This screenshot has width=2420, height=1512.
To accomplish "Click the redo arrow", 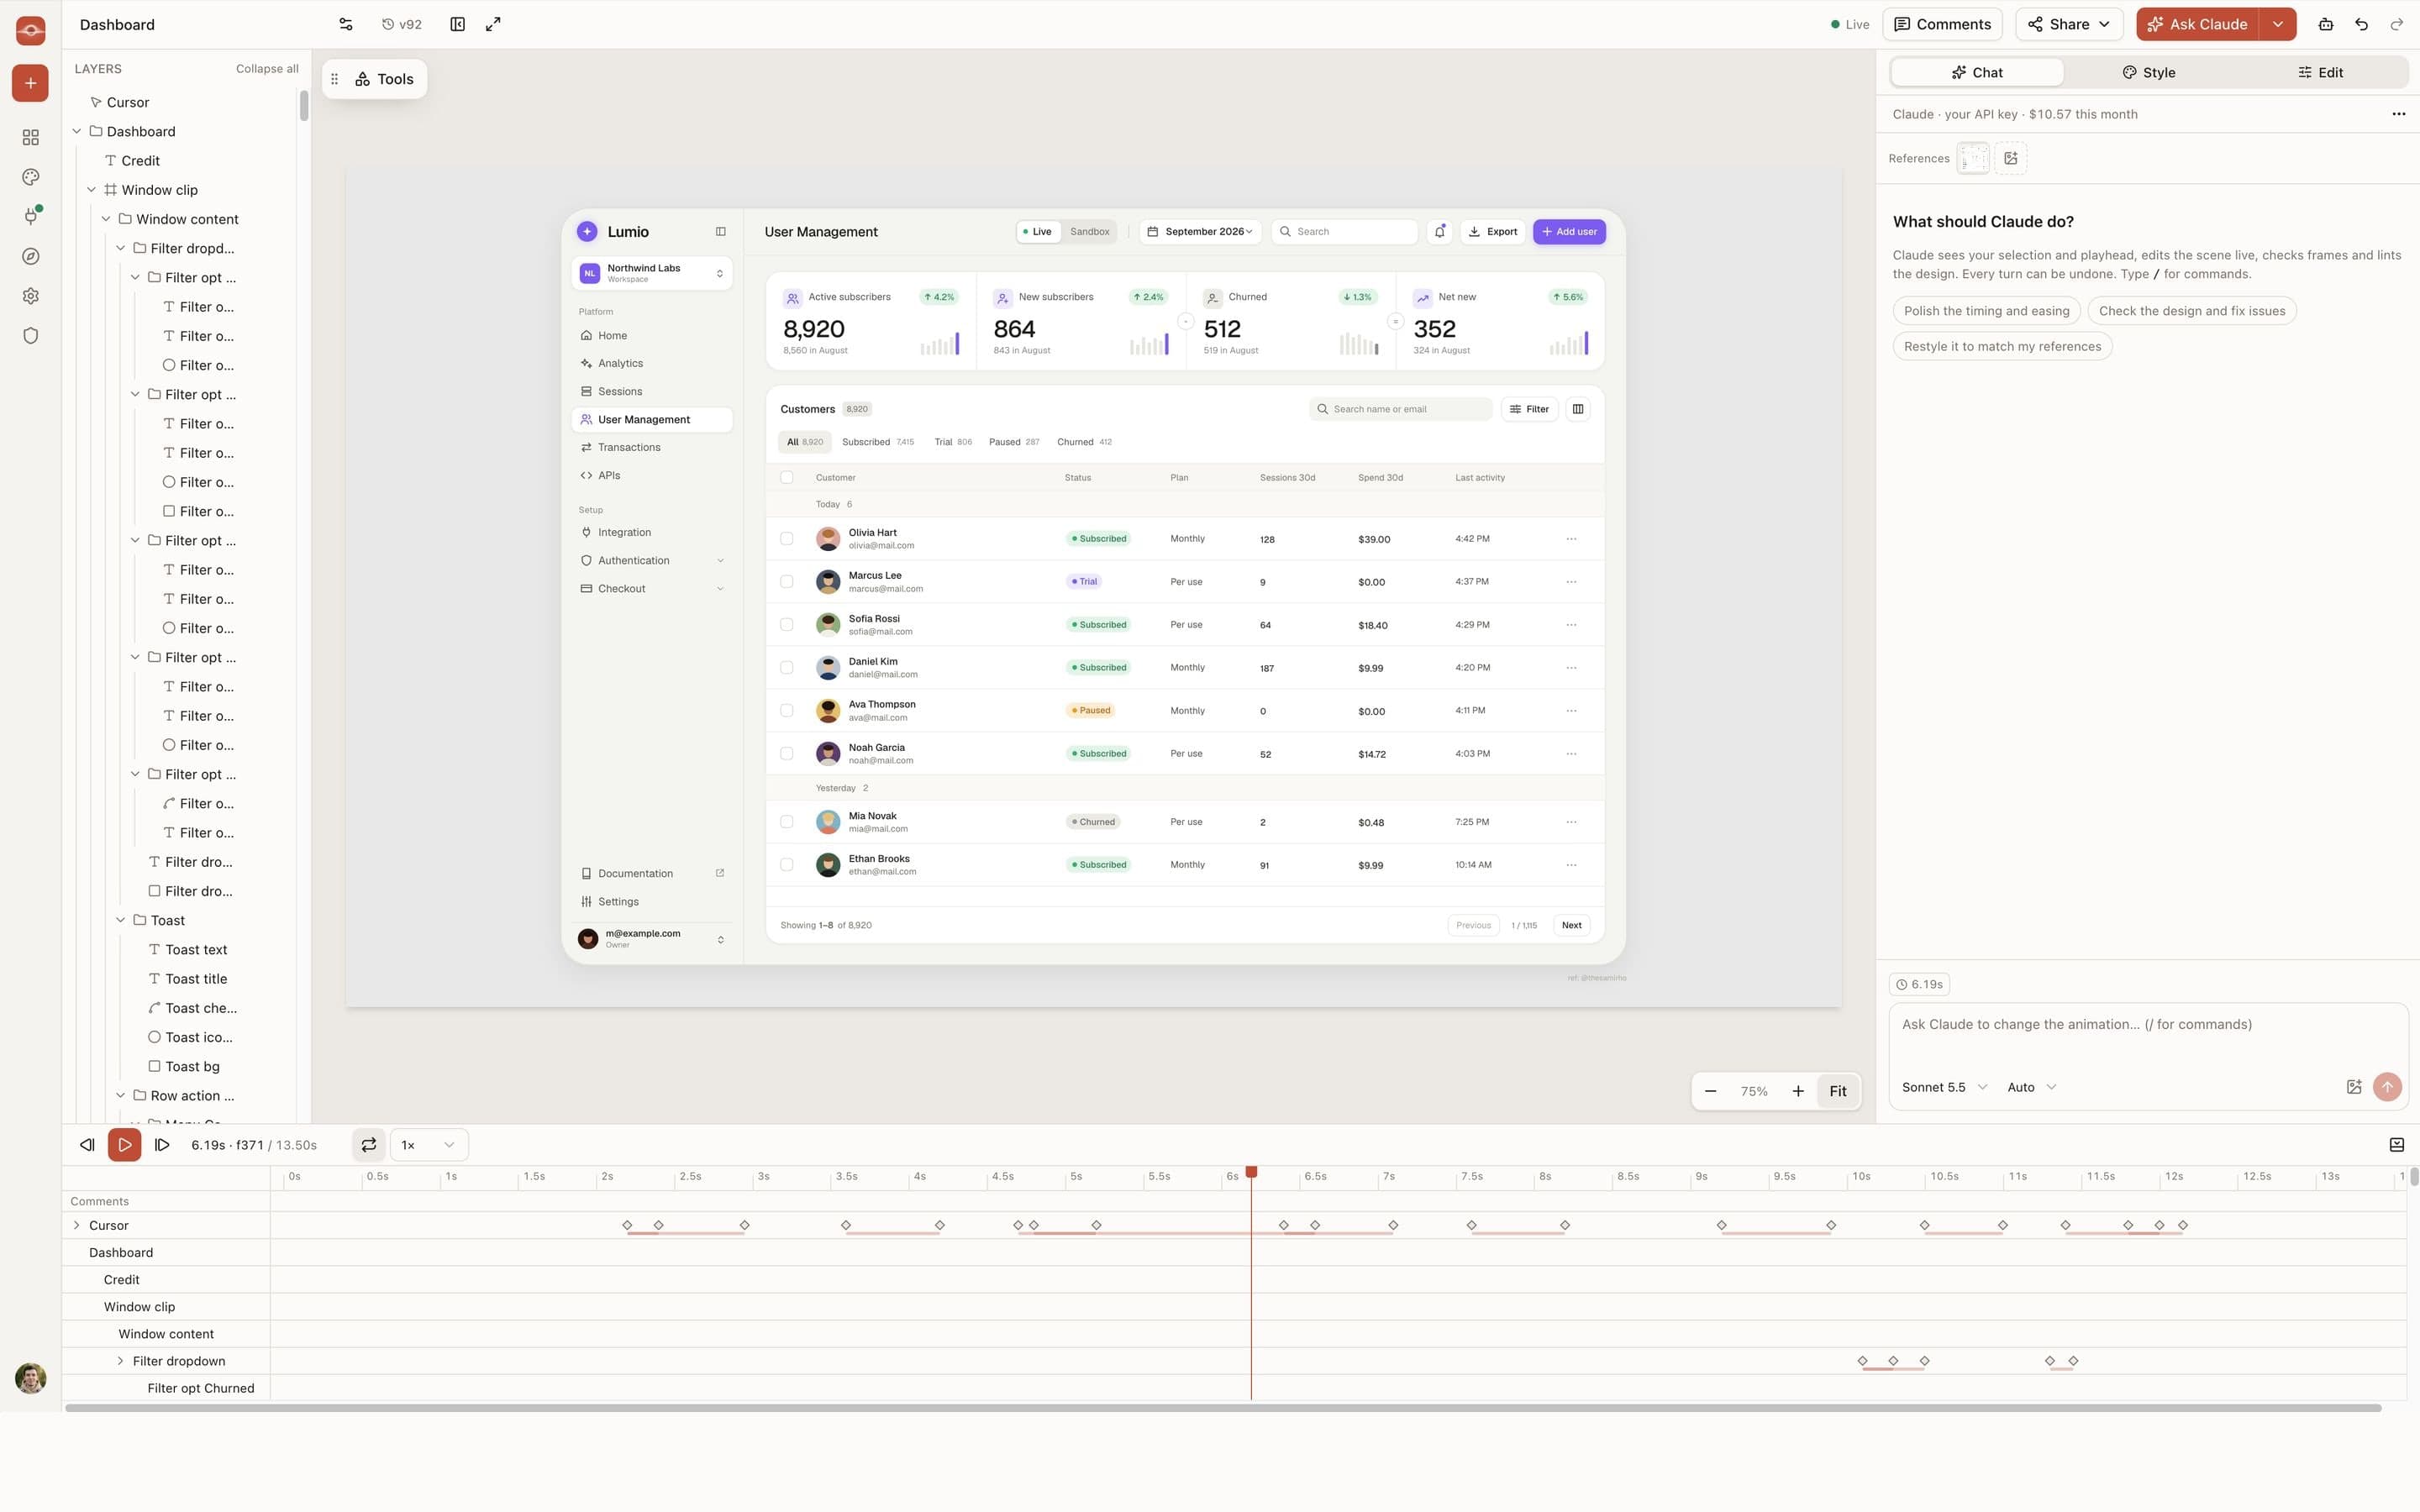I will (x=2396, y=24).
